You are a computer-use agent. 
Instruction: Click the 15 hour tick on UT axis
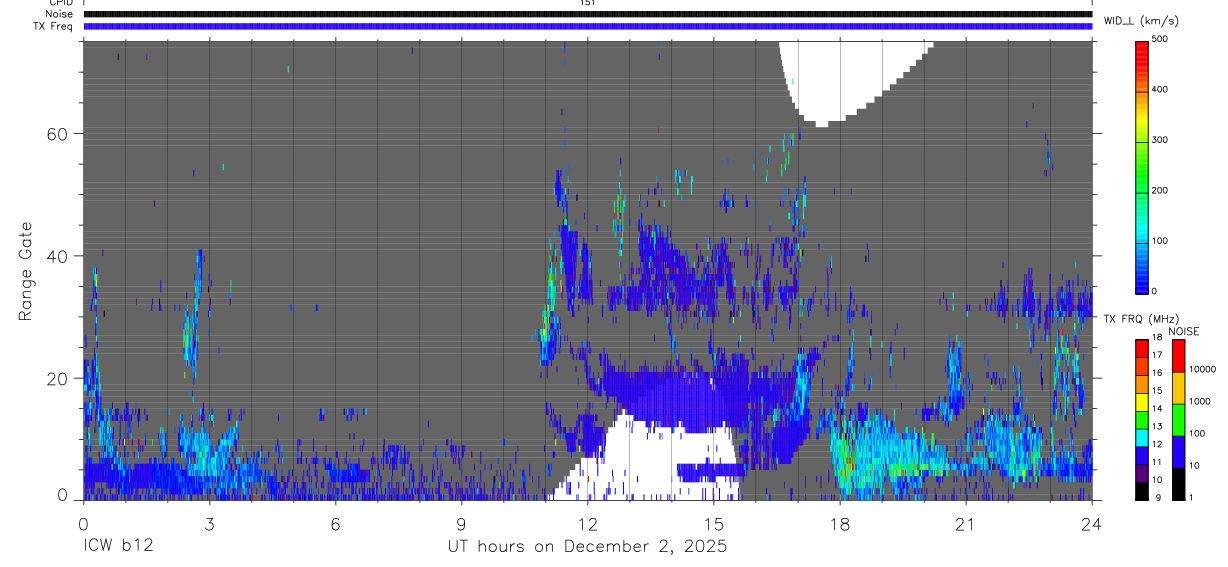pos(713,524)
